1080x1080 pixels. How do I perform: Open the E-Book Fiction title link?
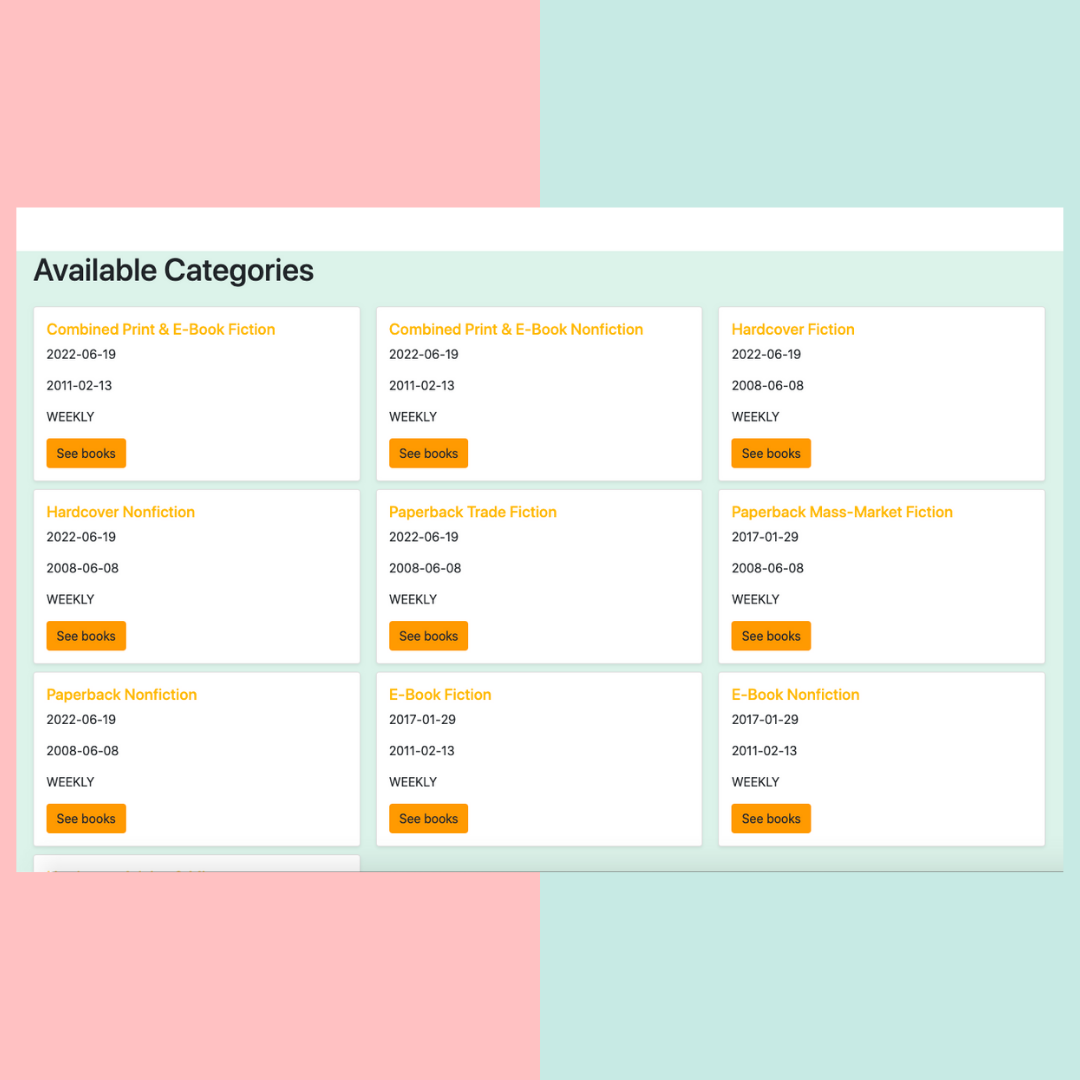click(440, 695)
